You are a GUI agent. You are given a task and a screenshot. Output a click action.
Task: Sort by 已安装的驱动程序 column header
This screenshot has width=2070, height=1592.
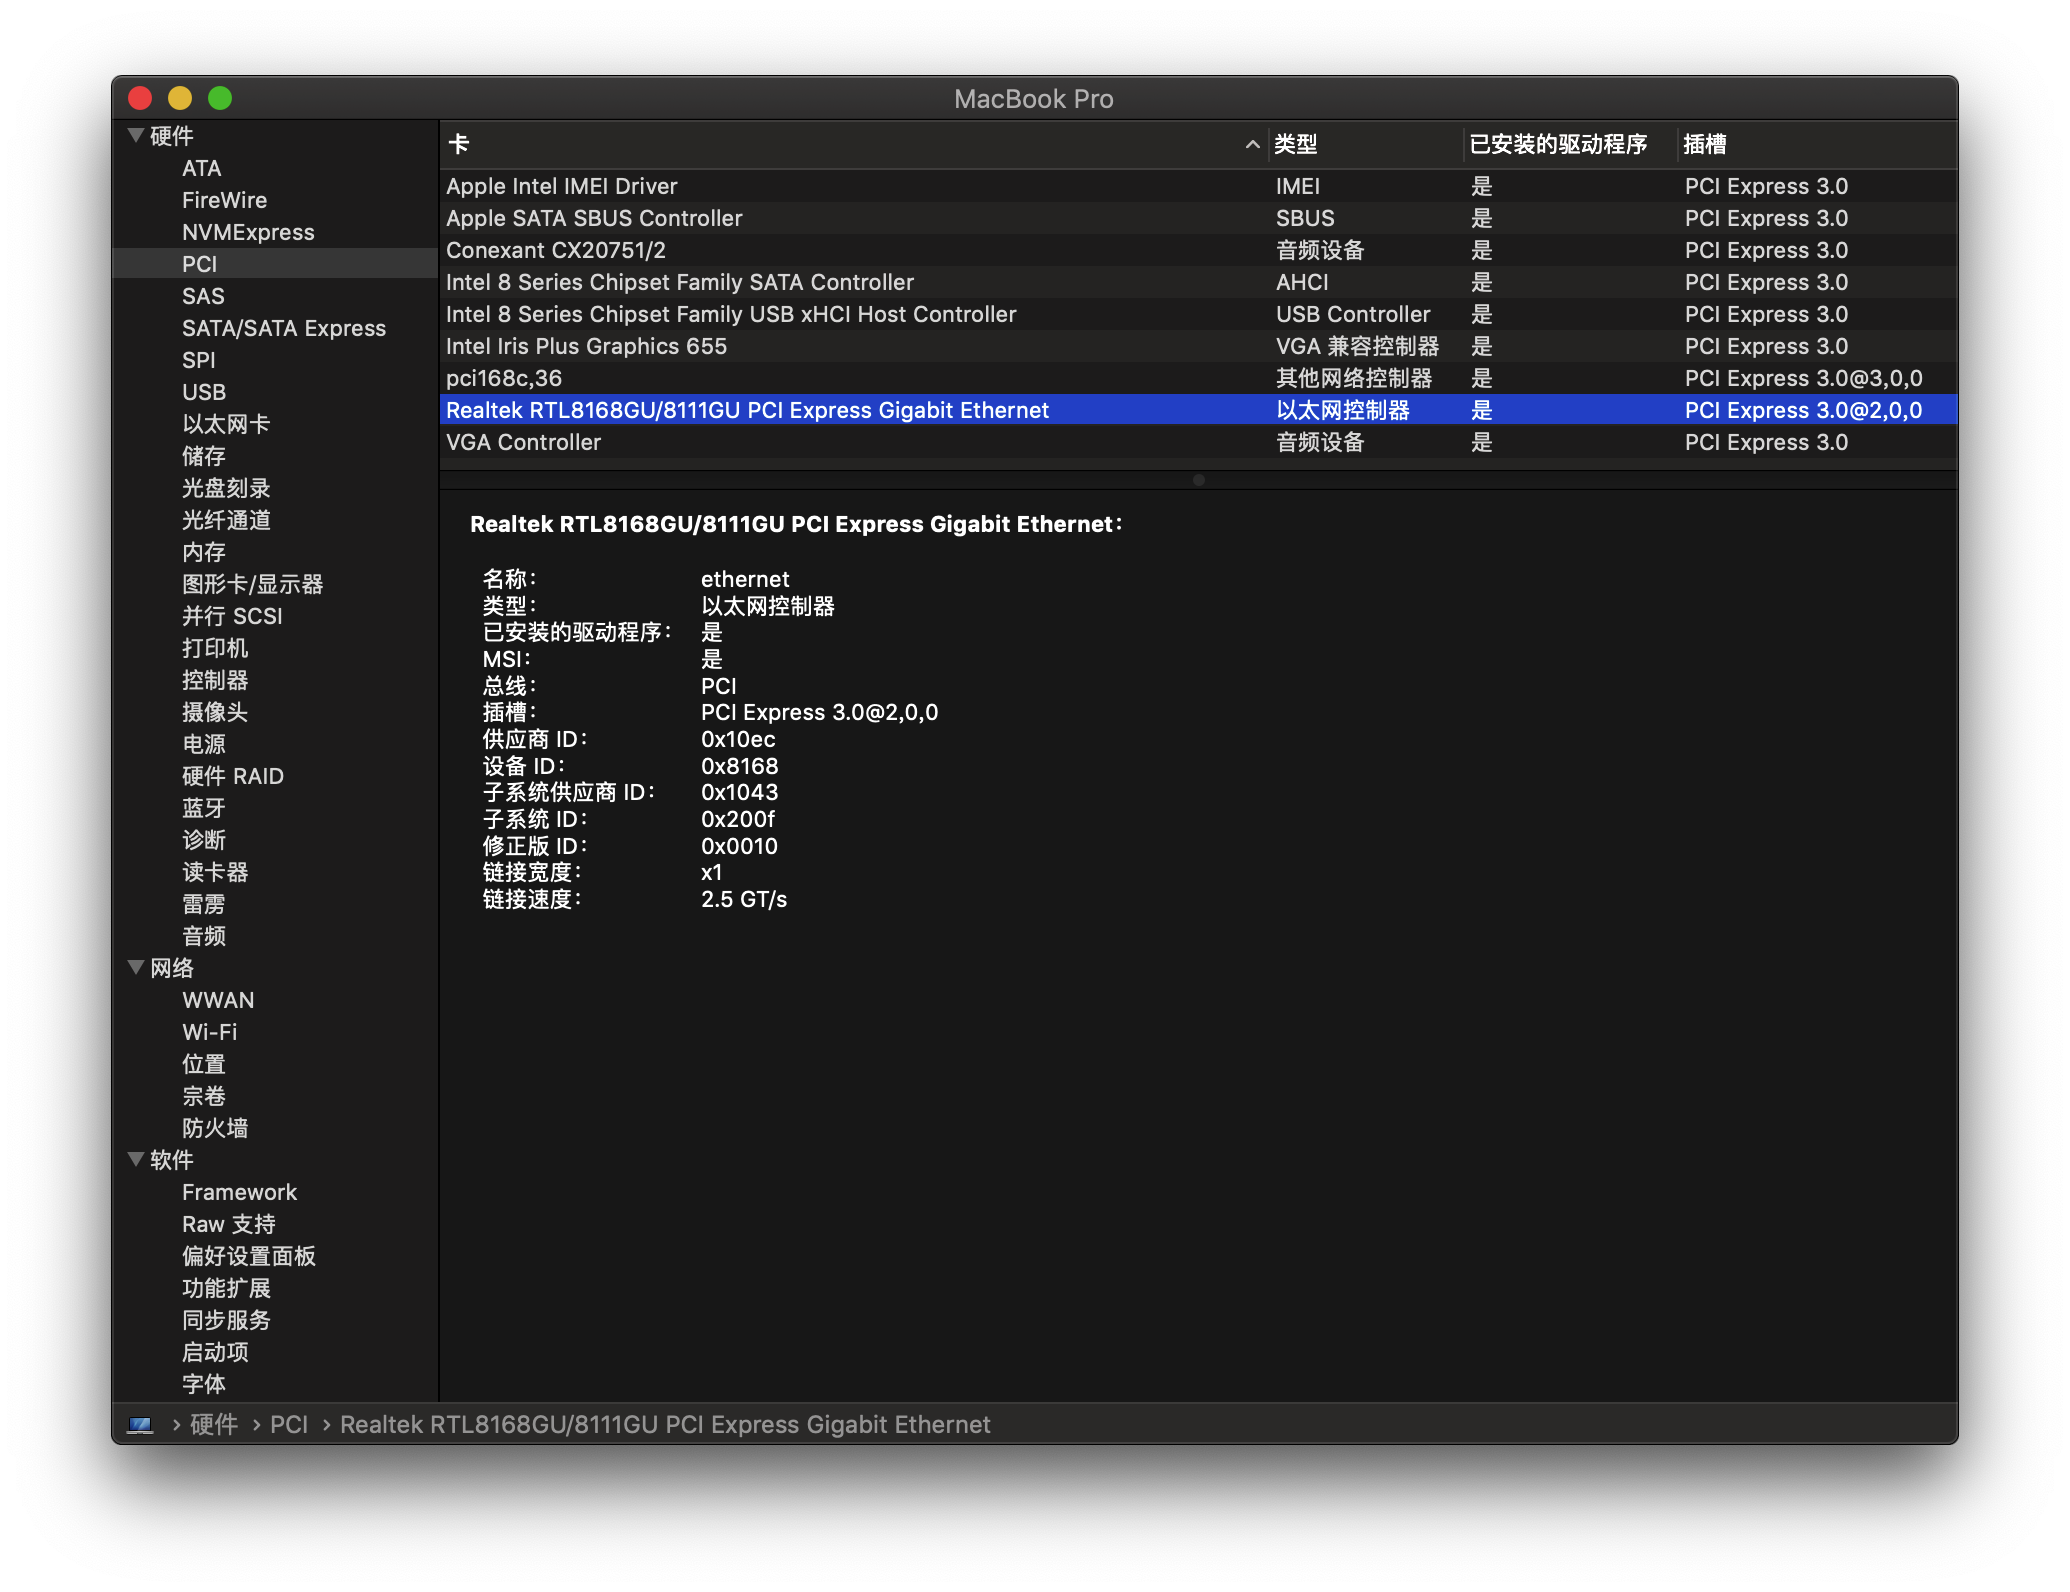click(1558, 144)
